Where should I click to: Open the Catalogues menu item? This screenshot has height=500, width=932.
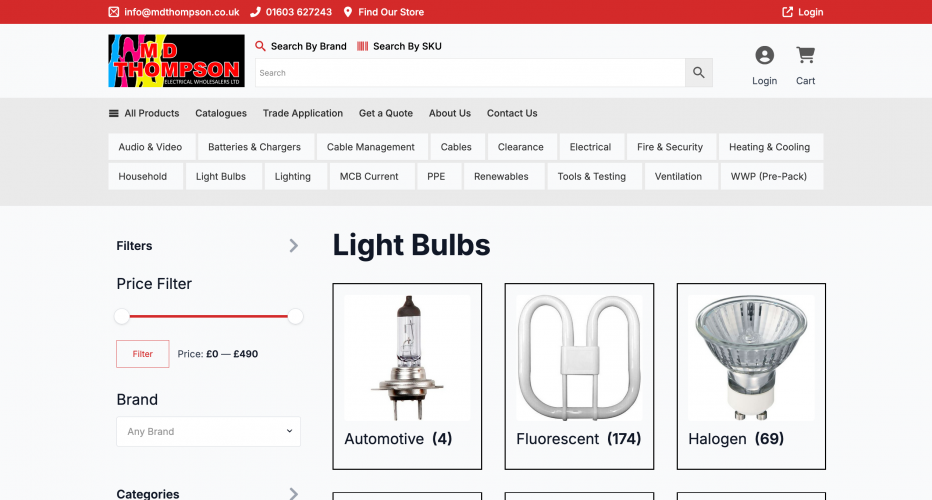pos(221,113)
